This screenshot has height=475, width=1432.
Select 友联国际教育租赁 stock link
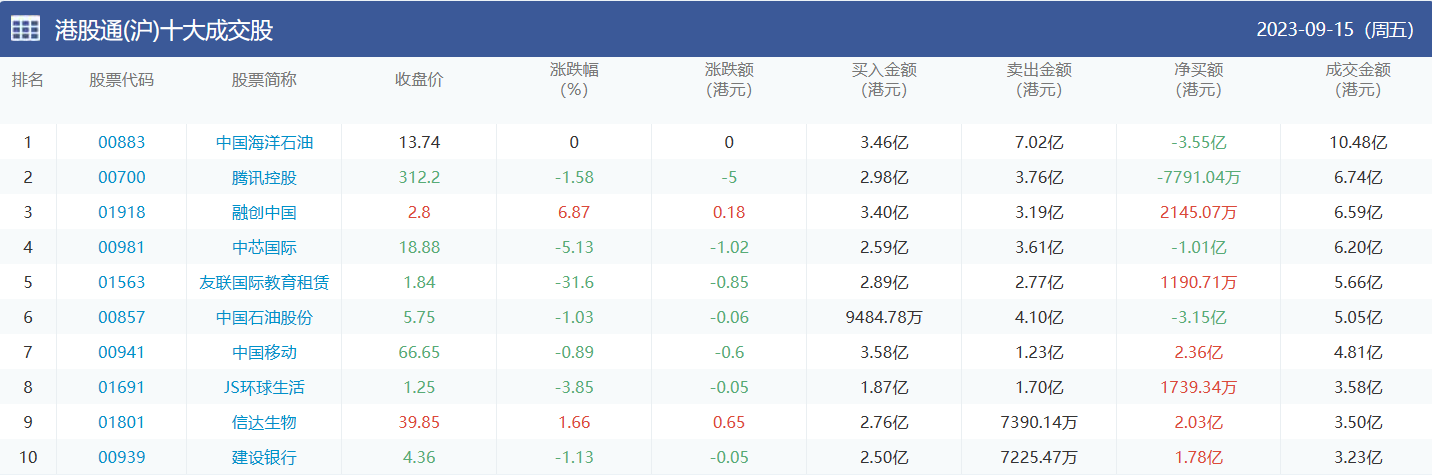point(264,282)
